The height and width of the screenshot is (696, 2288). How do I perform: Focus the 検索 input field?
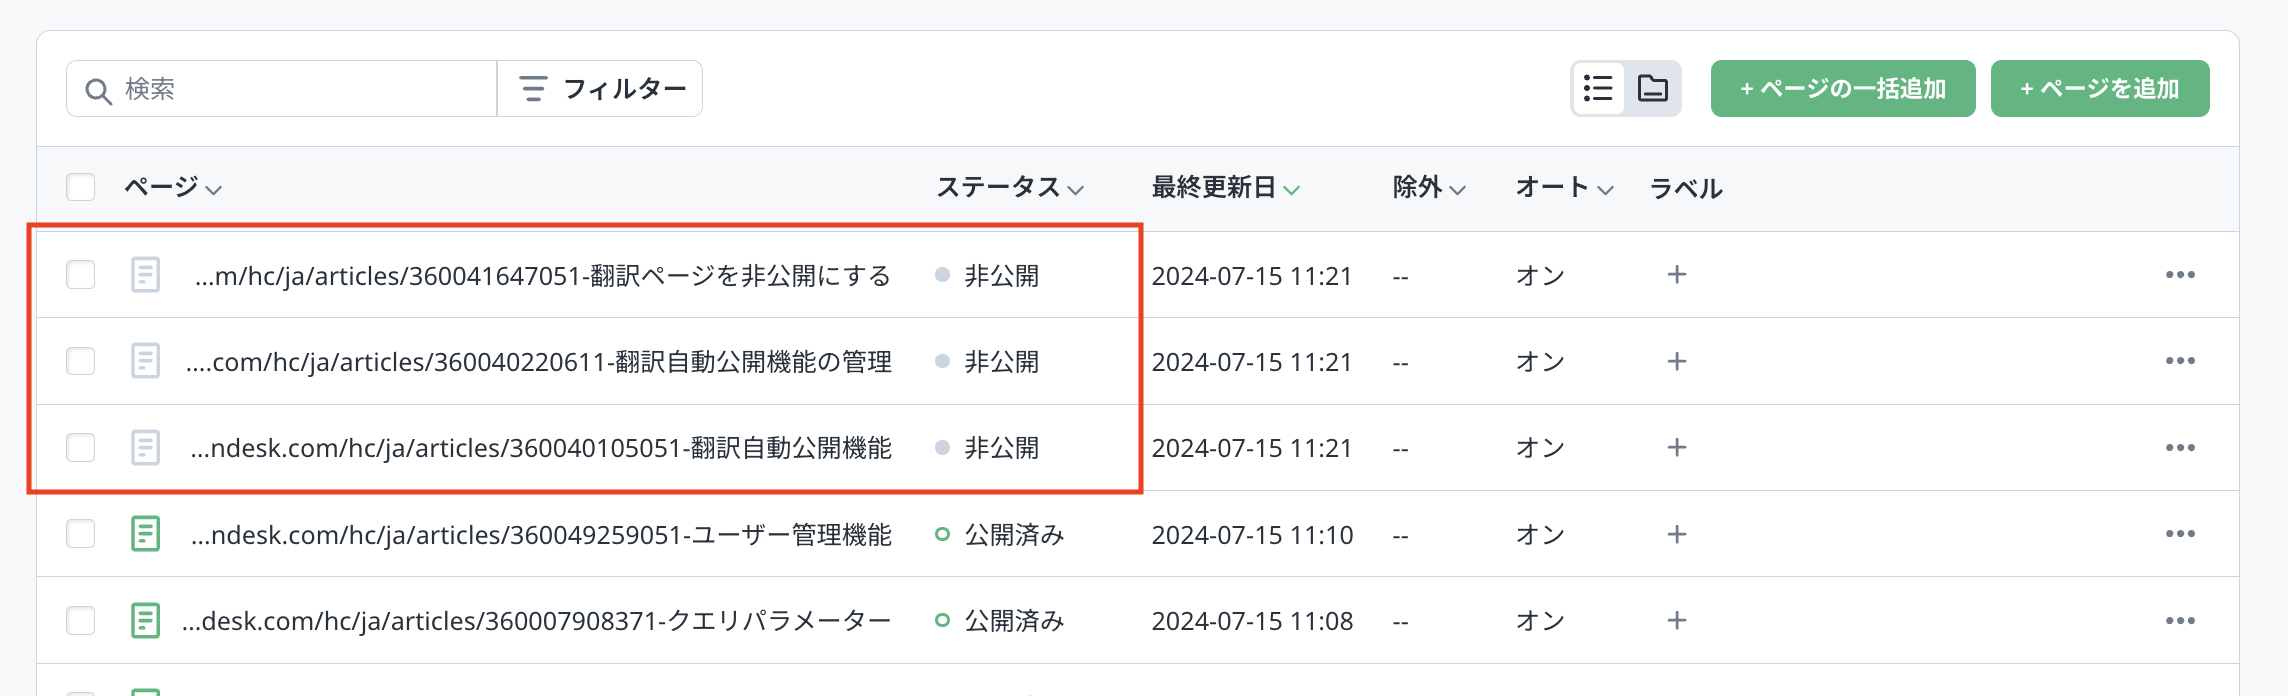coord(300,89)
